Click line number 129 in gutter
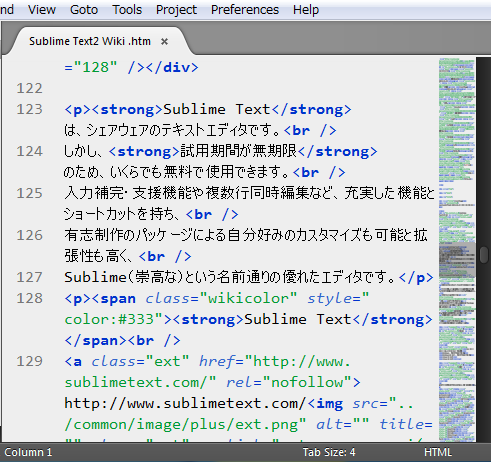The height and width of the screenshot is (462, 491). (30, 361)
